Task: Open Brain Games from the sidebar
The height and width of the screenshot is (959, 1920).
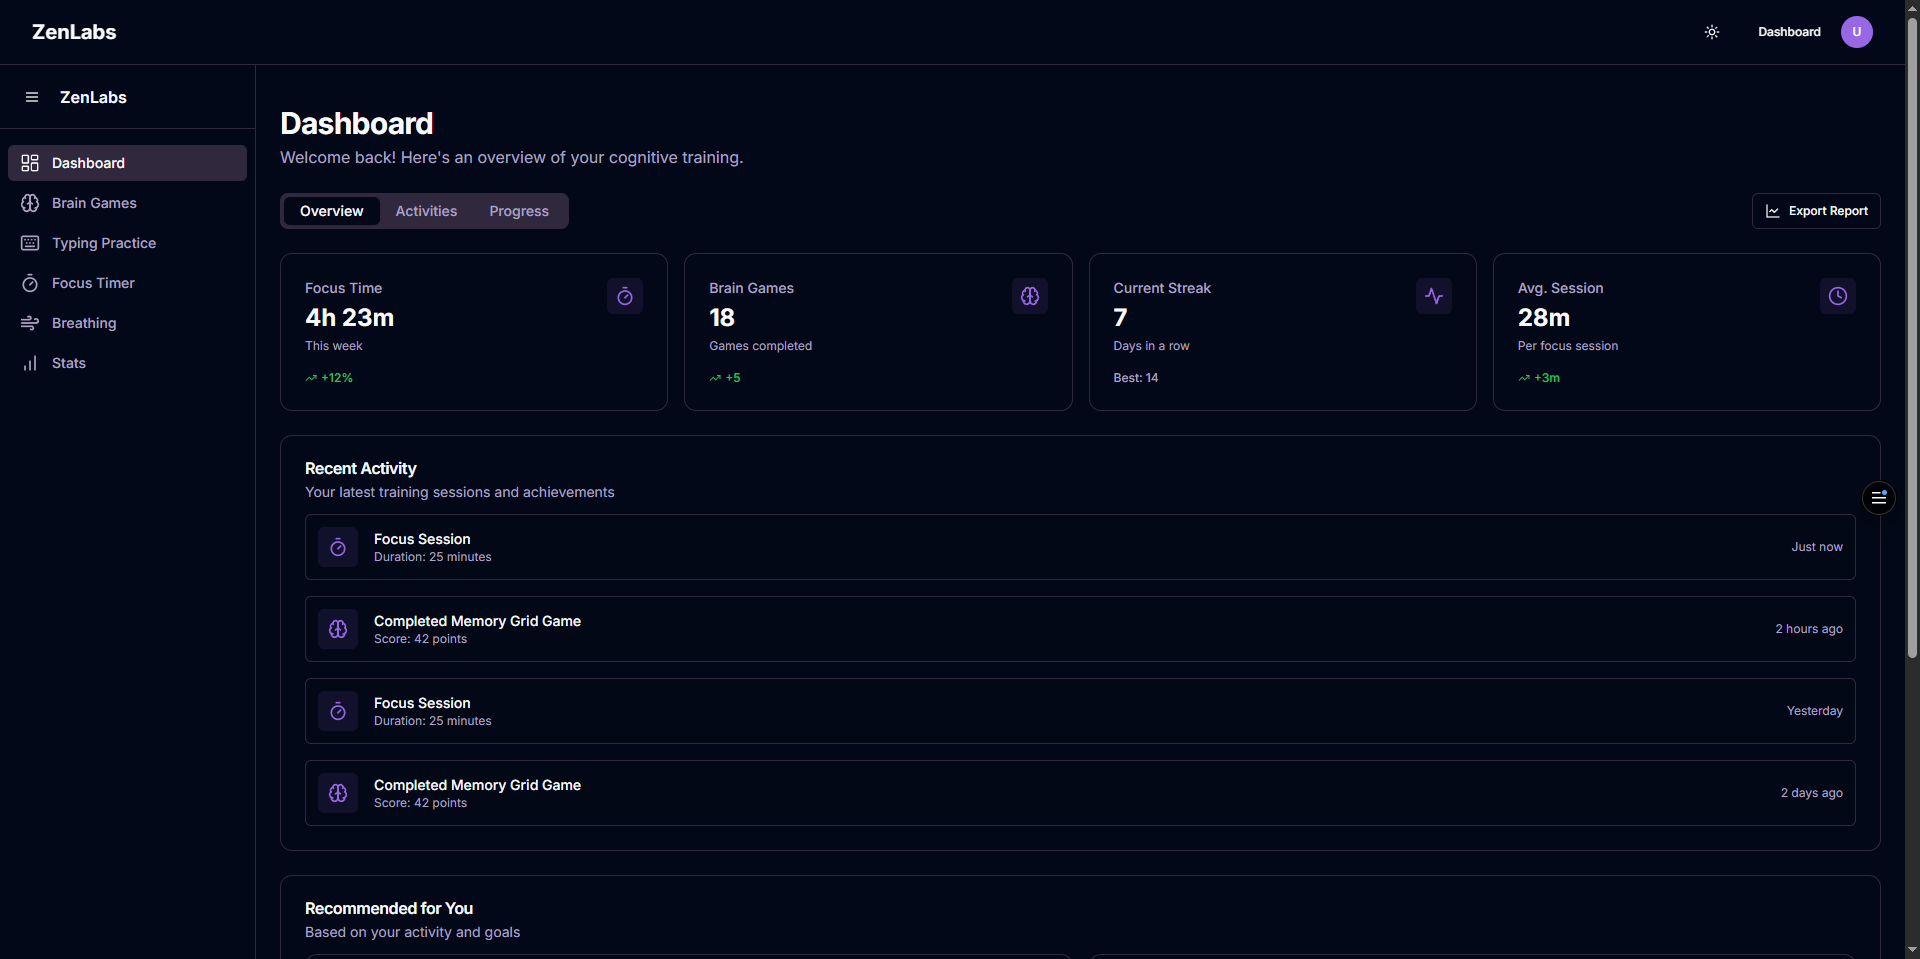Action: click(x=127, y=203)
